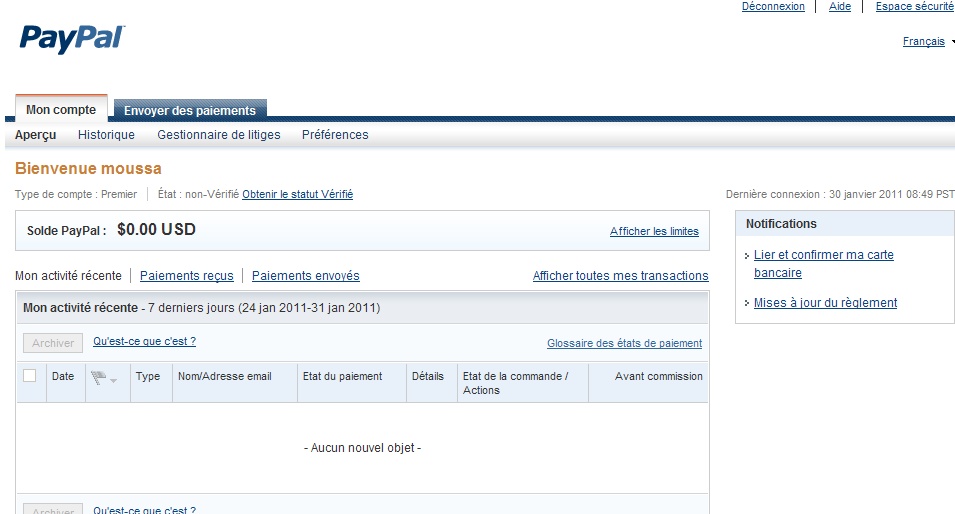Click the PayPal logo
The width and height of the screenshot is (955, 514).
72,40
